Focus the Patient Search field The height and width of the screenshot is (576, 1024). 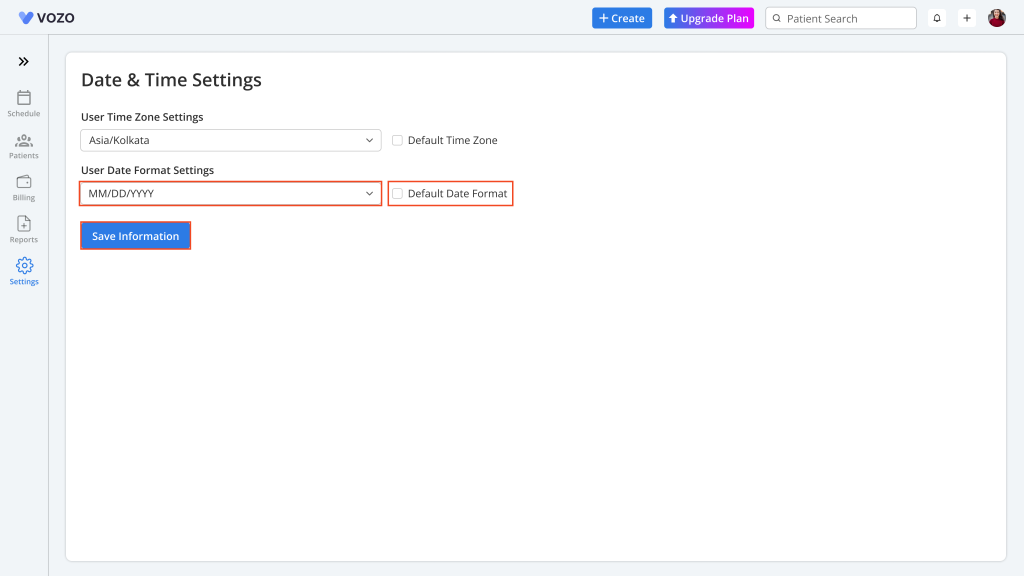coord(840,18)
